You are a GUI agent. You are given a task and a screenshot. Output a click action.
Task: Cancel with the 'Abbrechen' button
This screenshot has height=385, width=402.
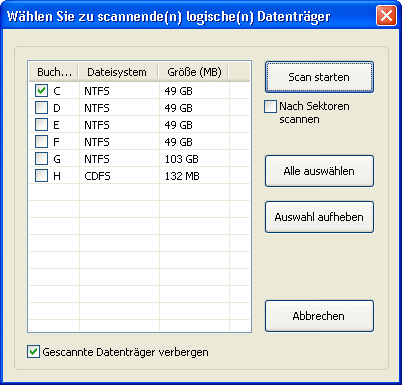(319, 316)
